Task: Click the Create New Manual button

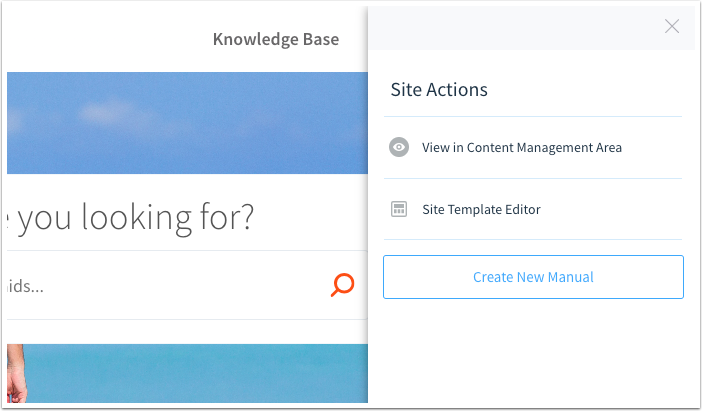Action: click(533, 277)
